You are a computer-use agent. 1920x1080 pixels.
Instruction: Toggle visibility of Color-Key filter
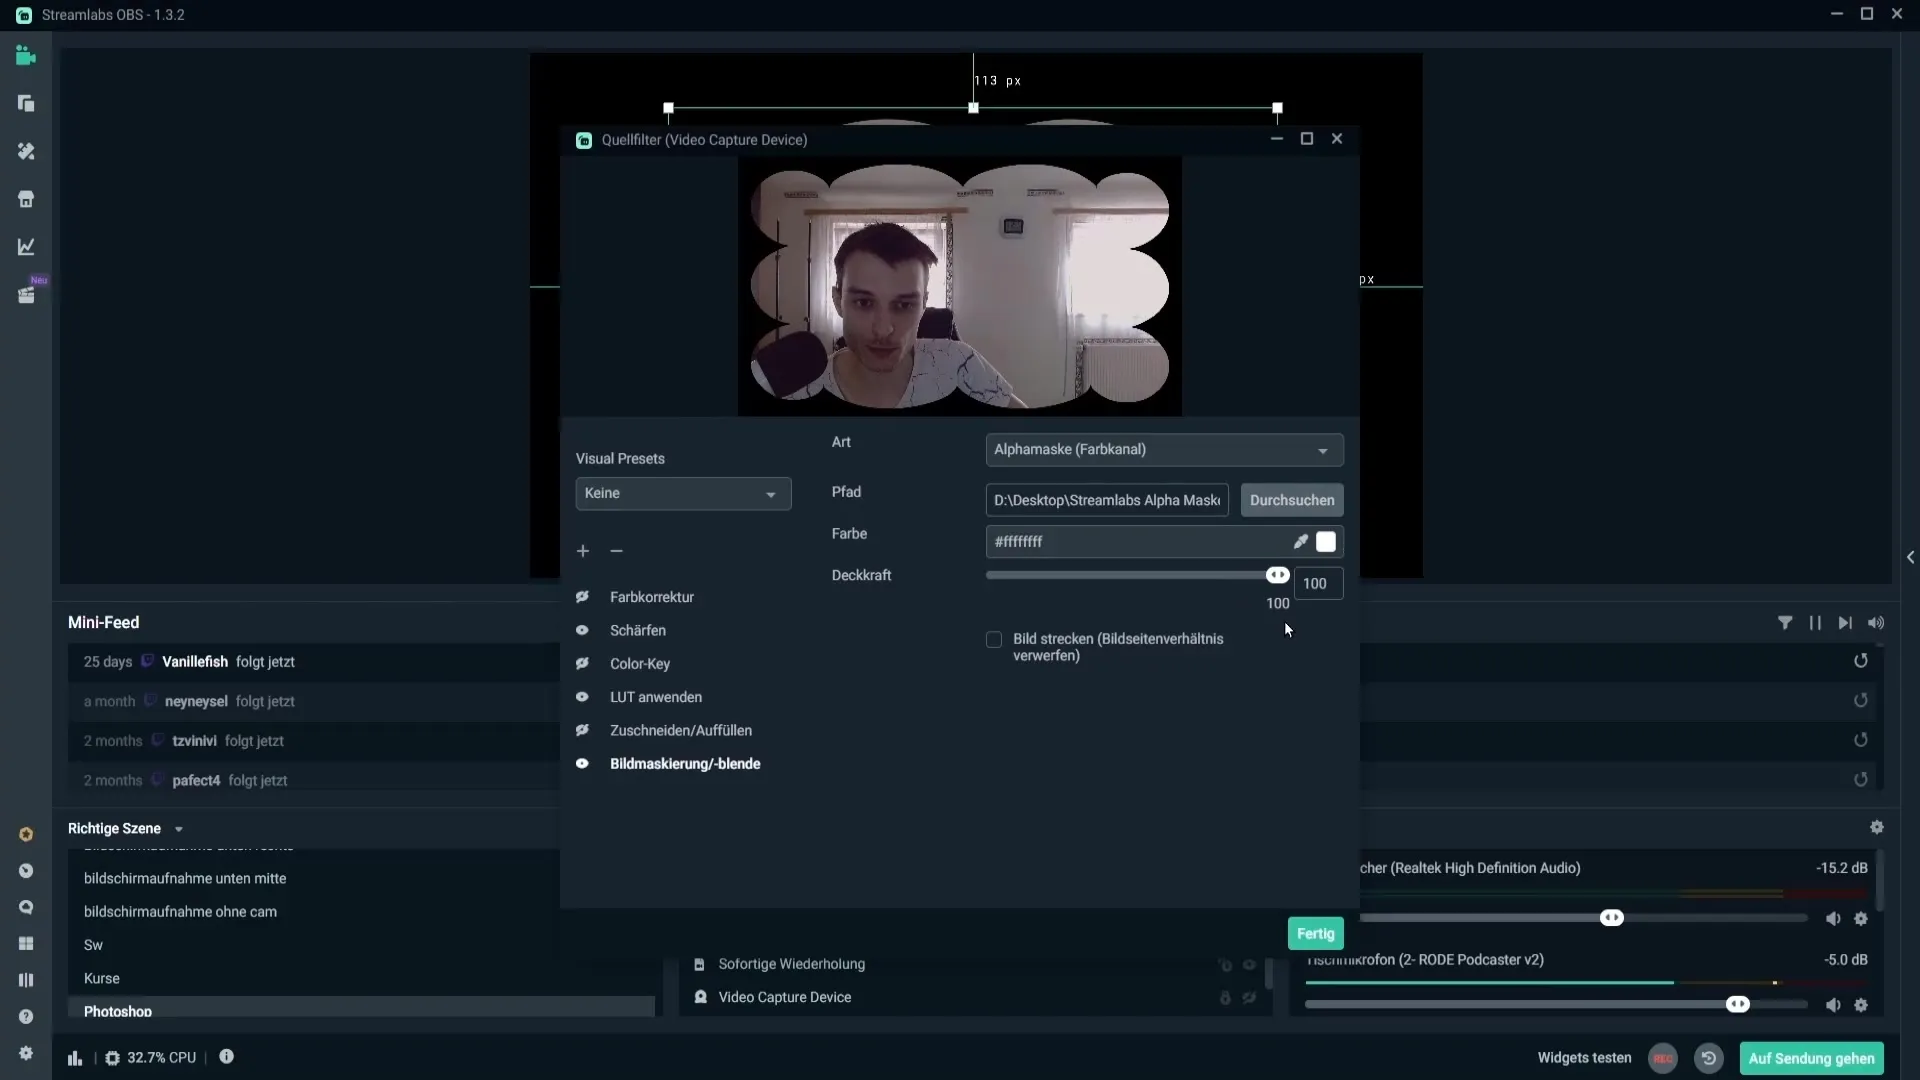pos(582,663)
